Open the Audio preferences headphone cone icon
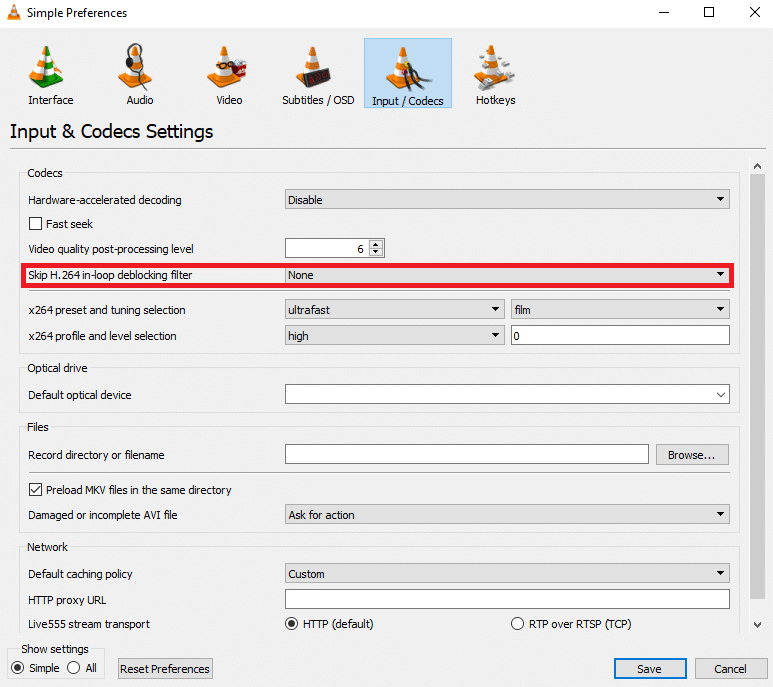 click(x=135, y=67)
